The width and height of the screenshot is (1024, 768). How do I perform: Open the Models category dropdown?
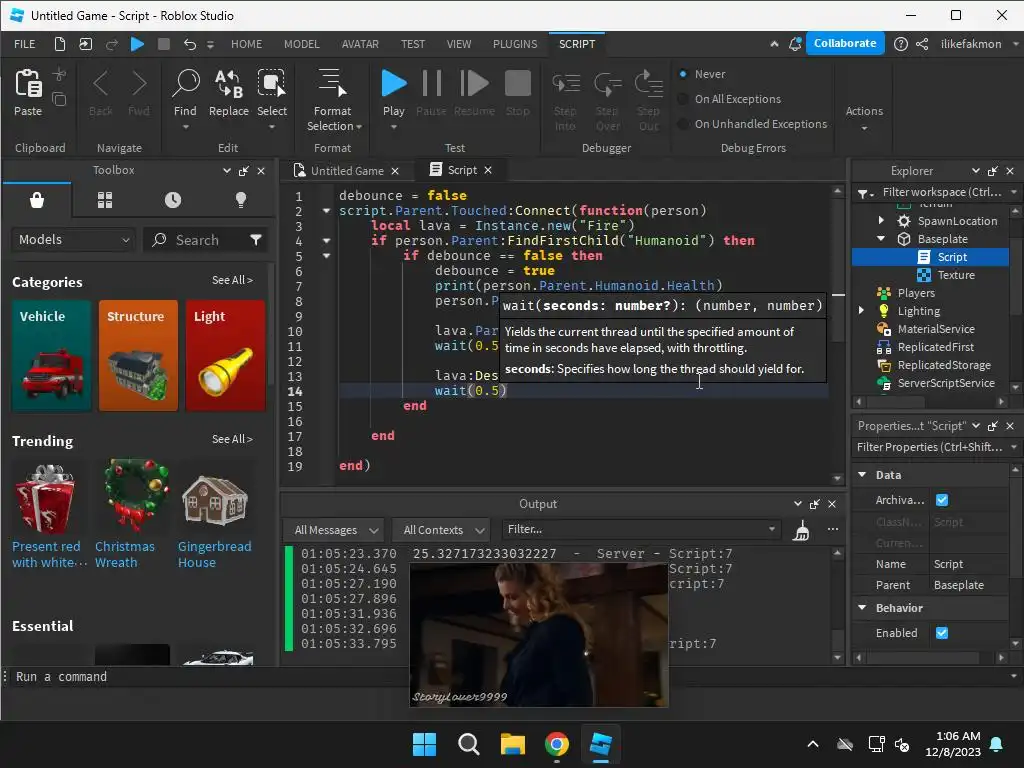coord(74,240)
